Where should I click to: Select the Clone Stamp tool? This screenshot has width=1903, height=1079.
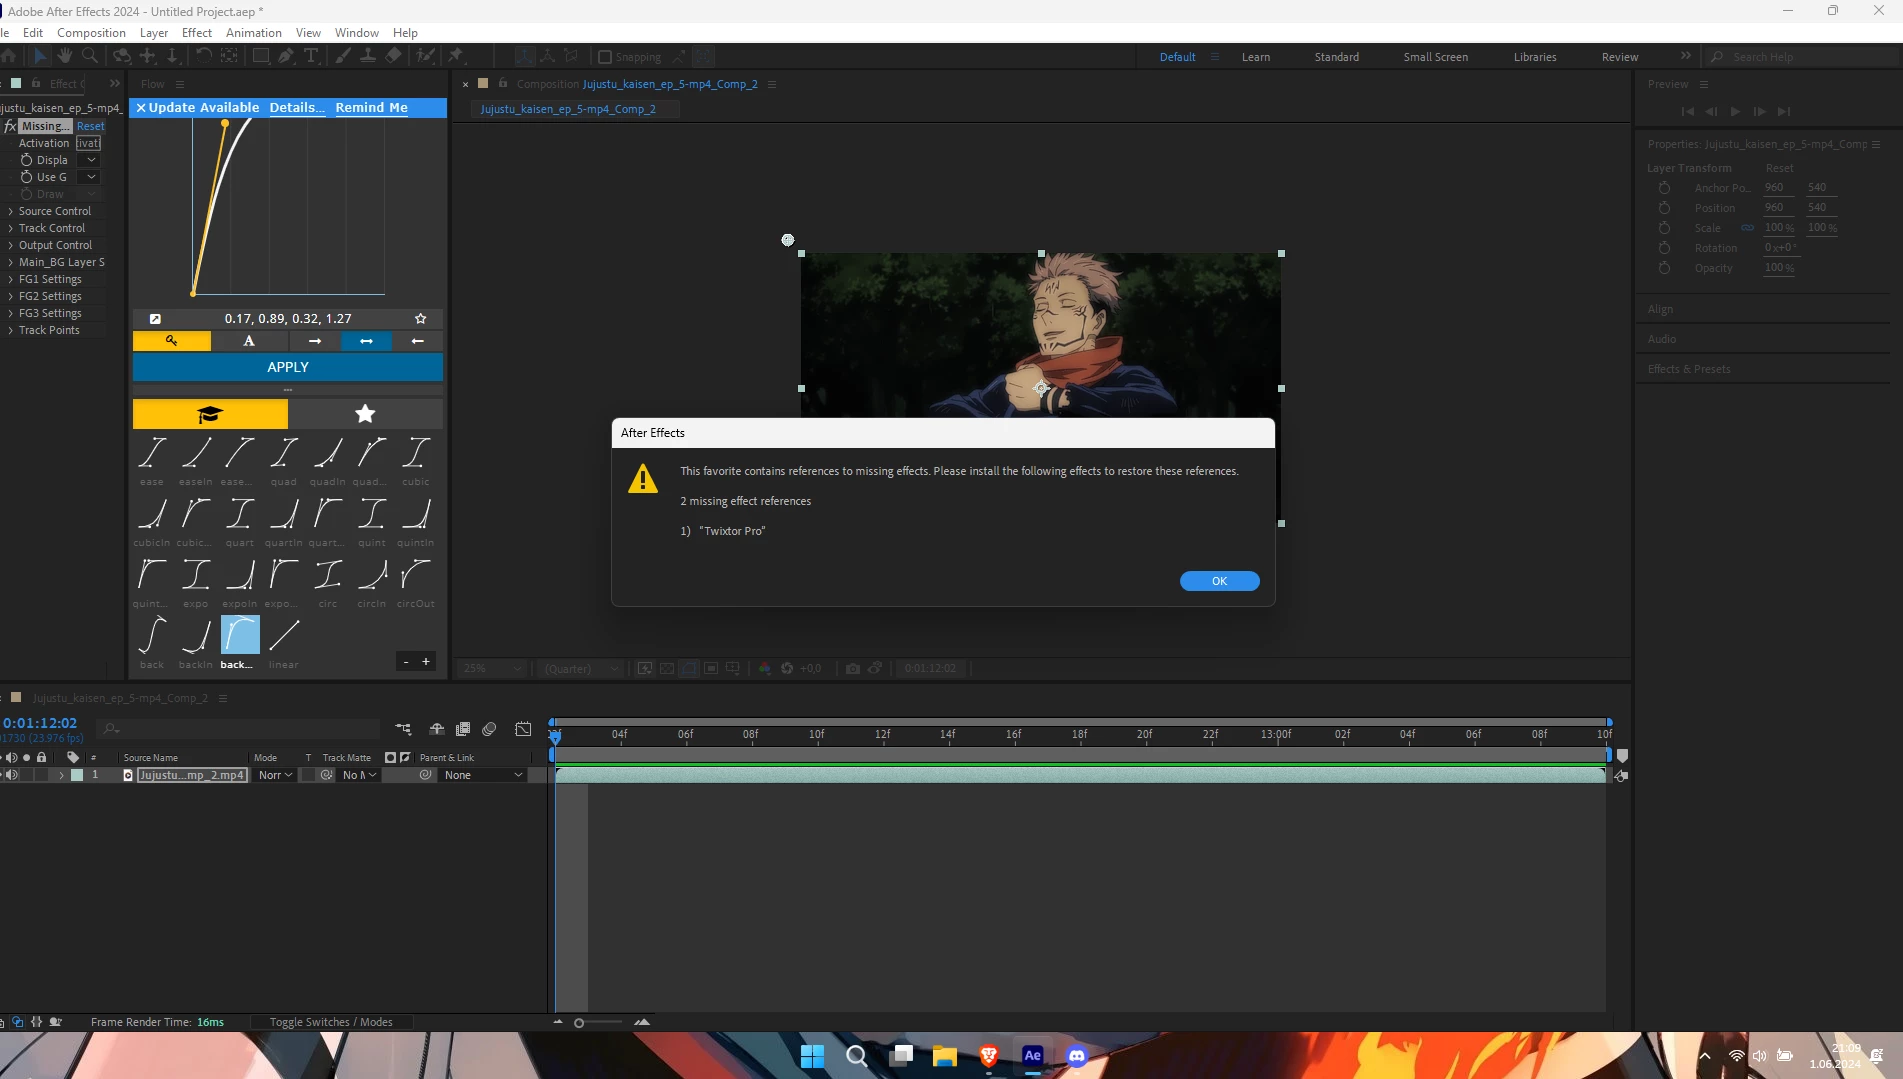point(368,56)
